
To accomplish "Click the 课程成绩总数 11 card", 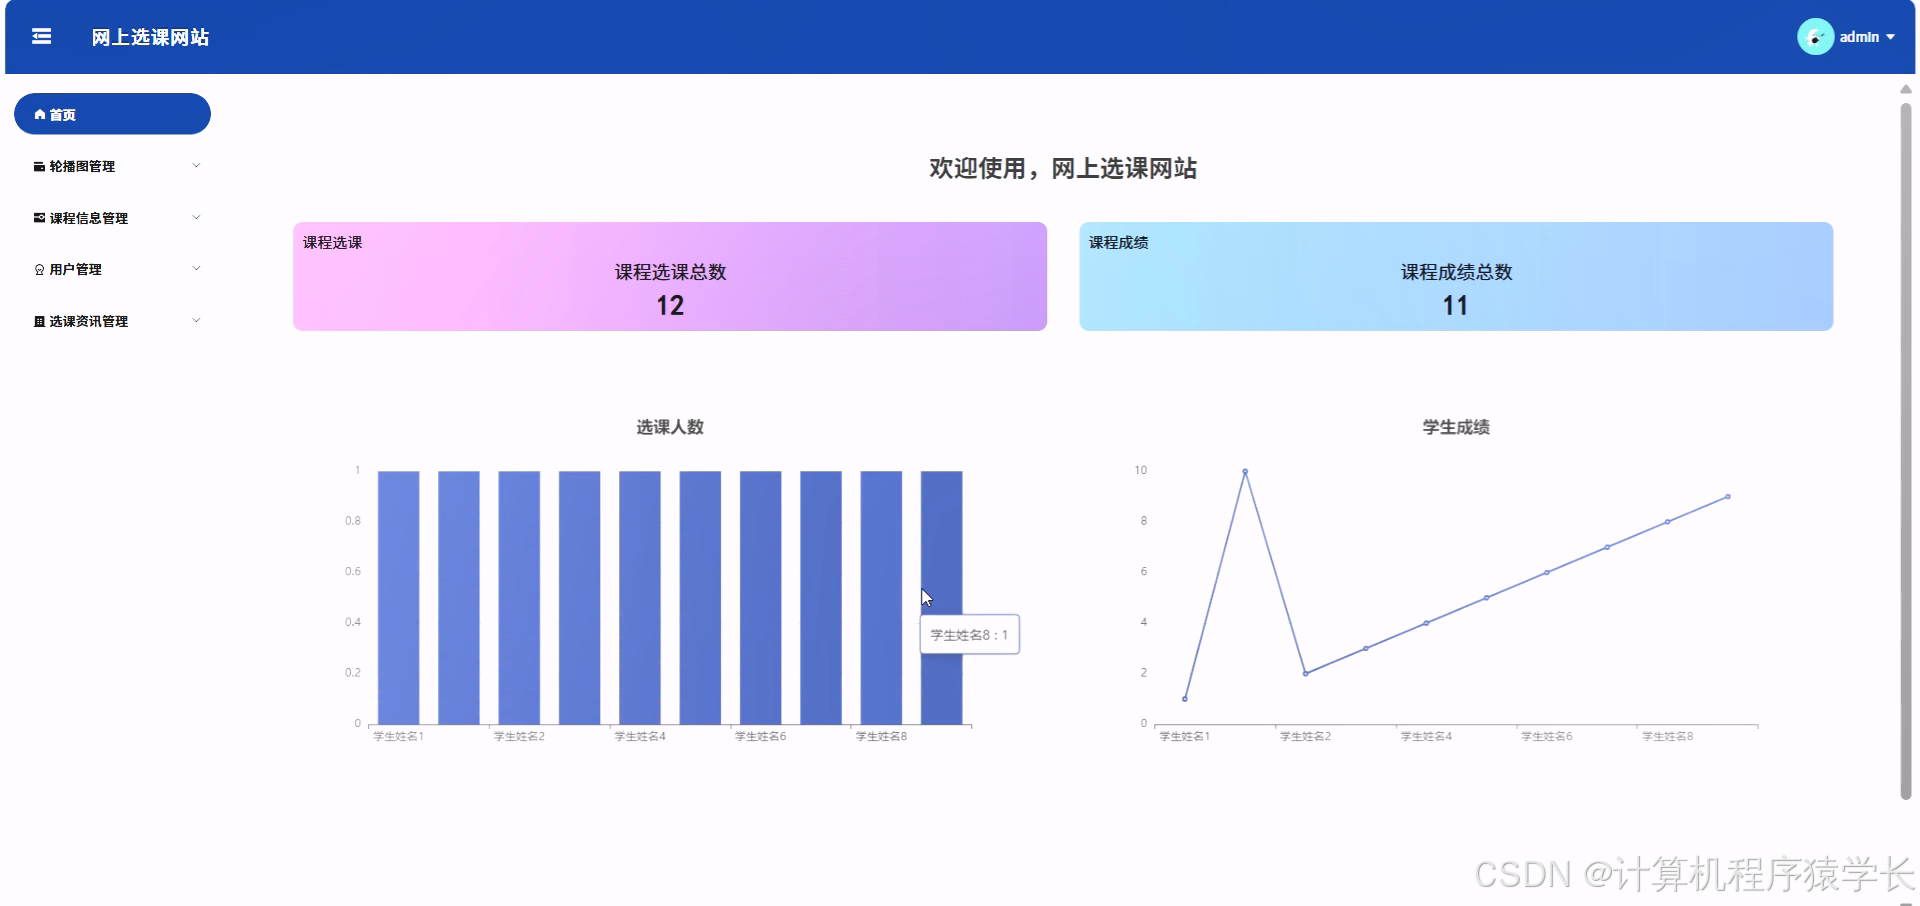I will [x=1455, y=276].
